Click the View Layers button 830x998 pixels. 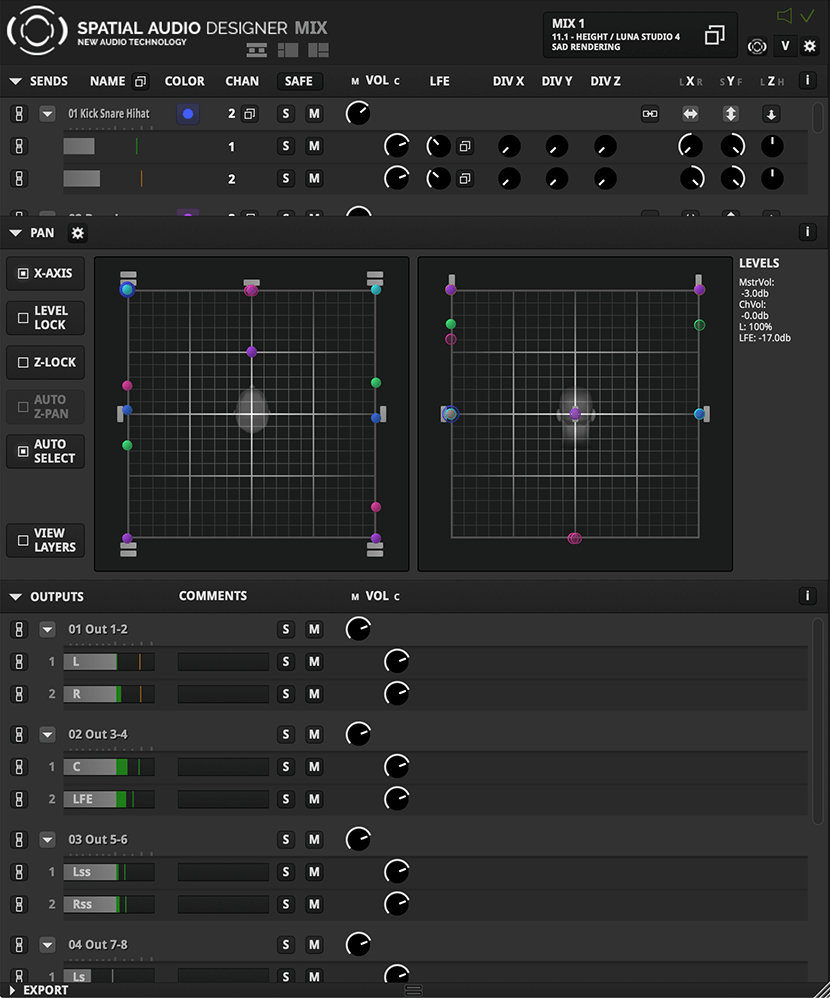(x=45, y=540)
